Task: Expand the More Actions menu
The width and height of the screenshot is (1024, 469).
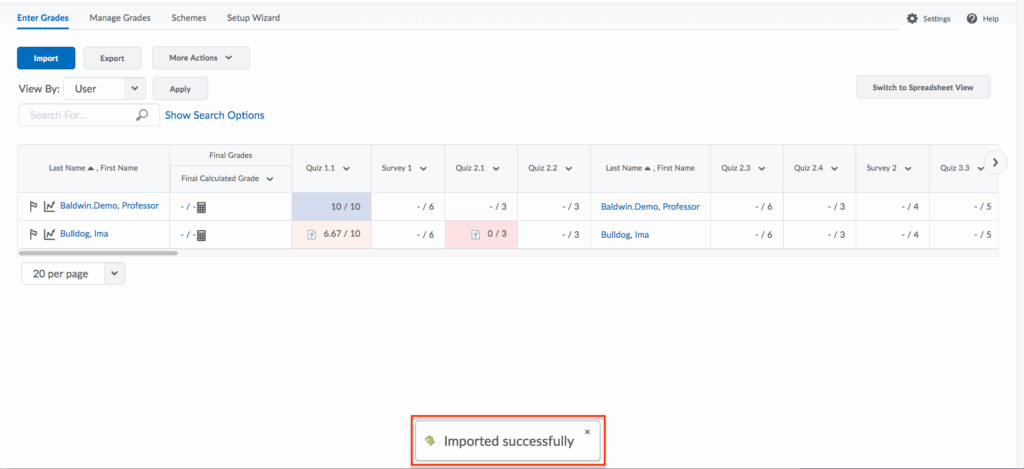Action: 201,58
